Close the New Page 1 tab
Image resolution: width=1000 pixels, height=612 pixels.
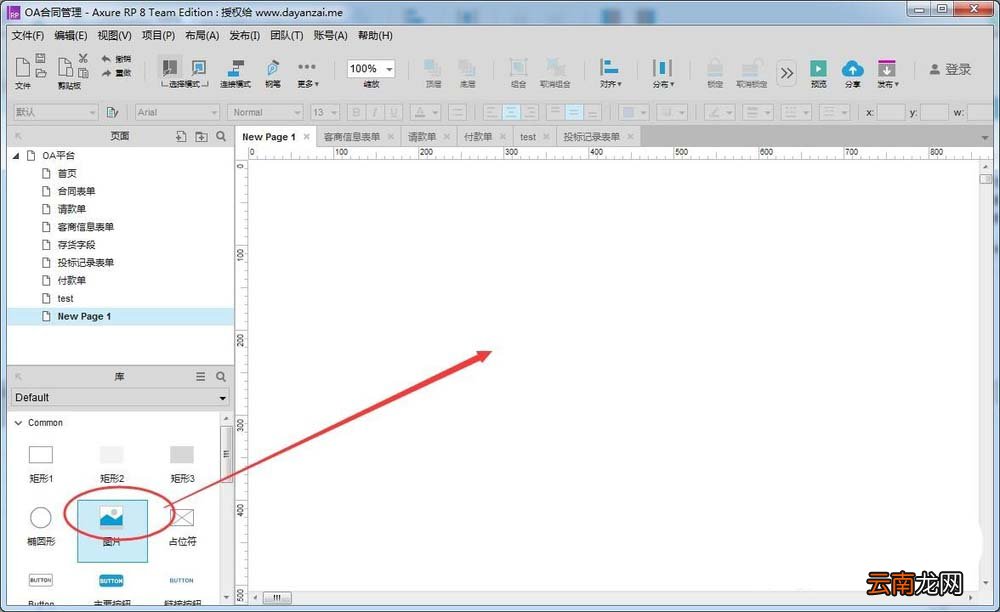[x=307, y=136]
